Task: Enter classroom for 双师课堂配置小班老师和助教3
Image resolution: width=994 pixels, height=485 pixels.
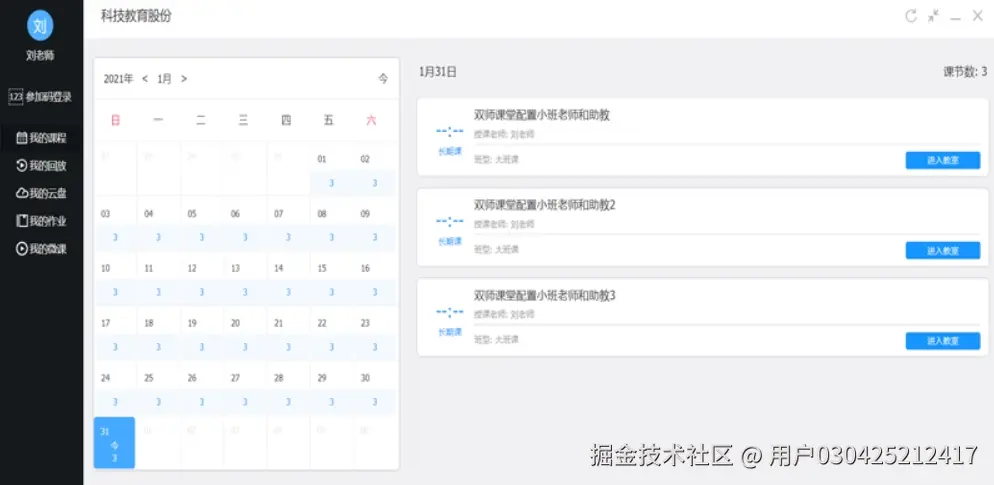Action: point(943,341)
